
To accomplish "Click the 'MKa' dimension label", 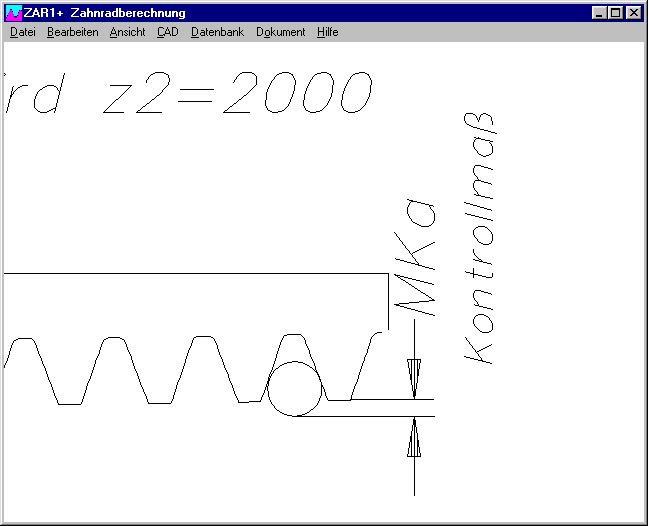I will tap(415, 257).
